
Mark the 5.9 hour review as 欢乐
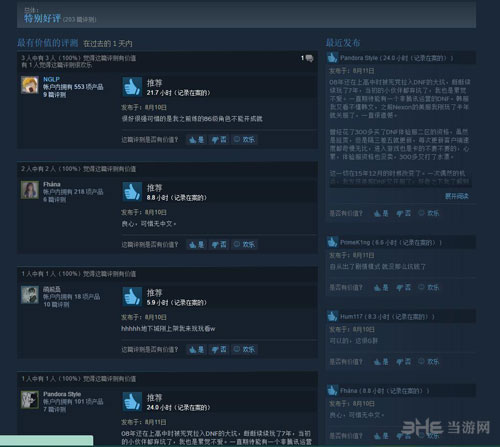click(244, 349)
